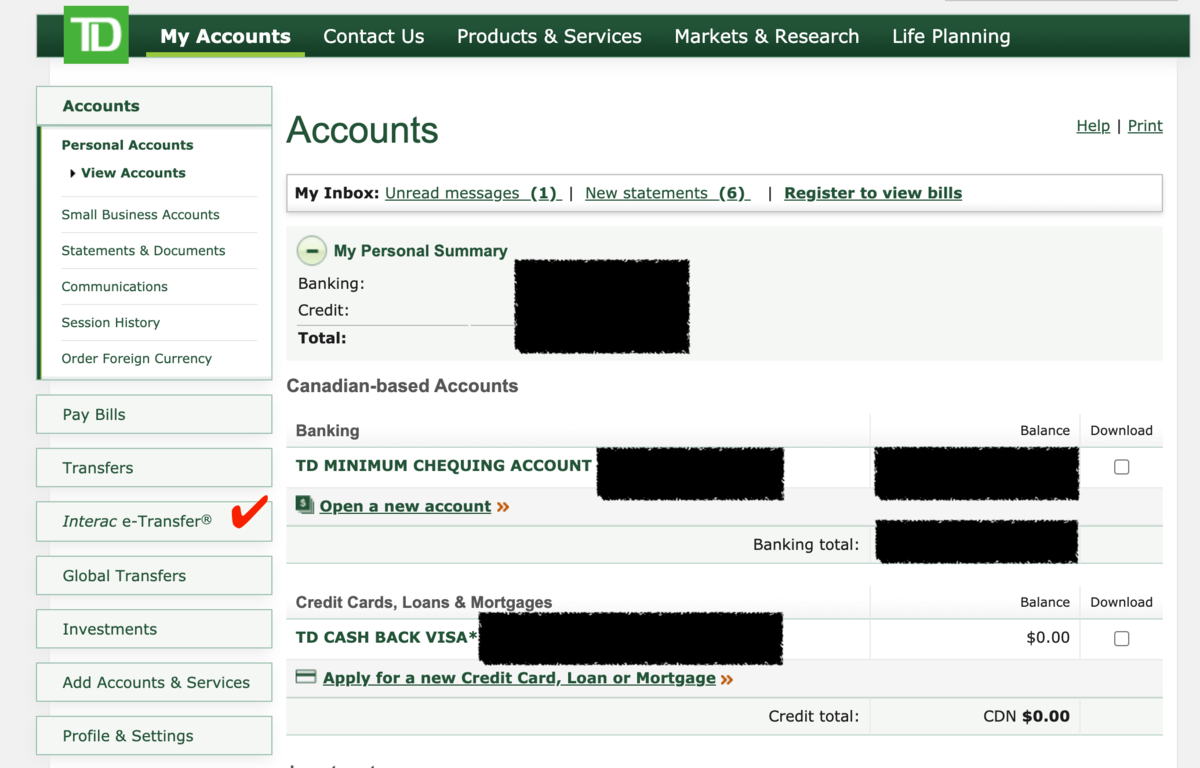Open Markets & Research menu

pos(767,36)
